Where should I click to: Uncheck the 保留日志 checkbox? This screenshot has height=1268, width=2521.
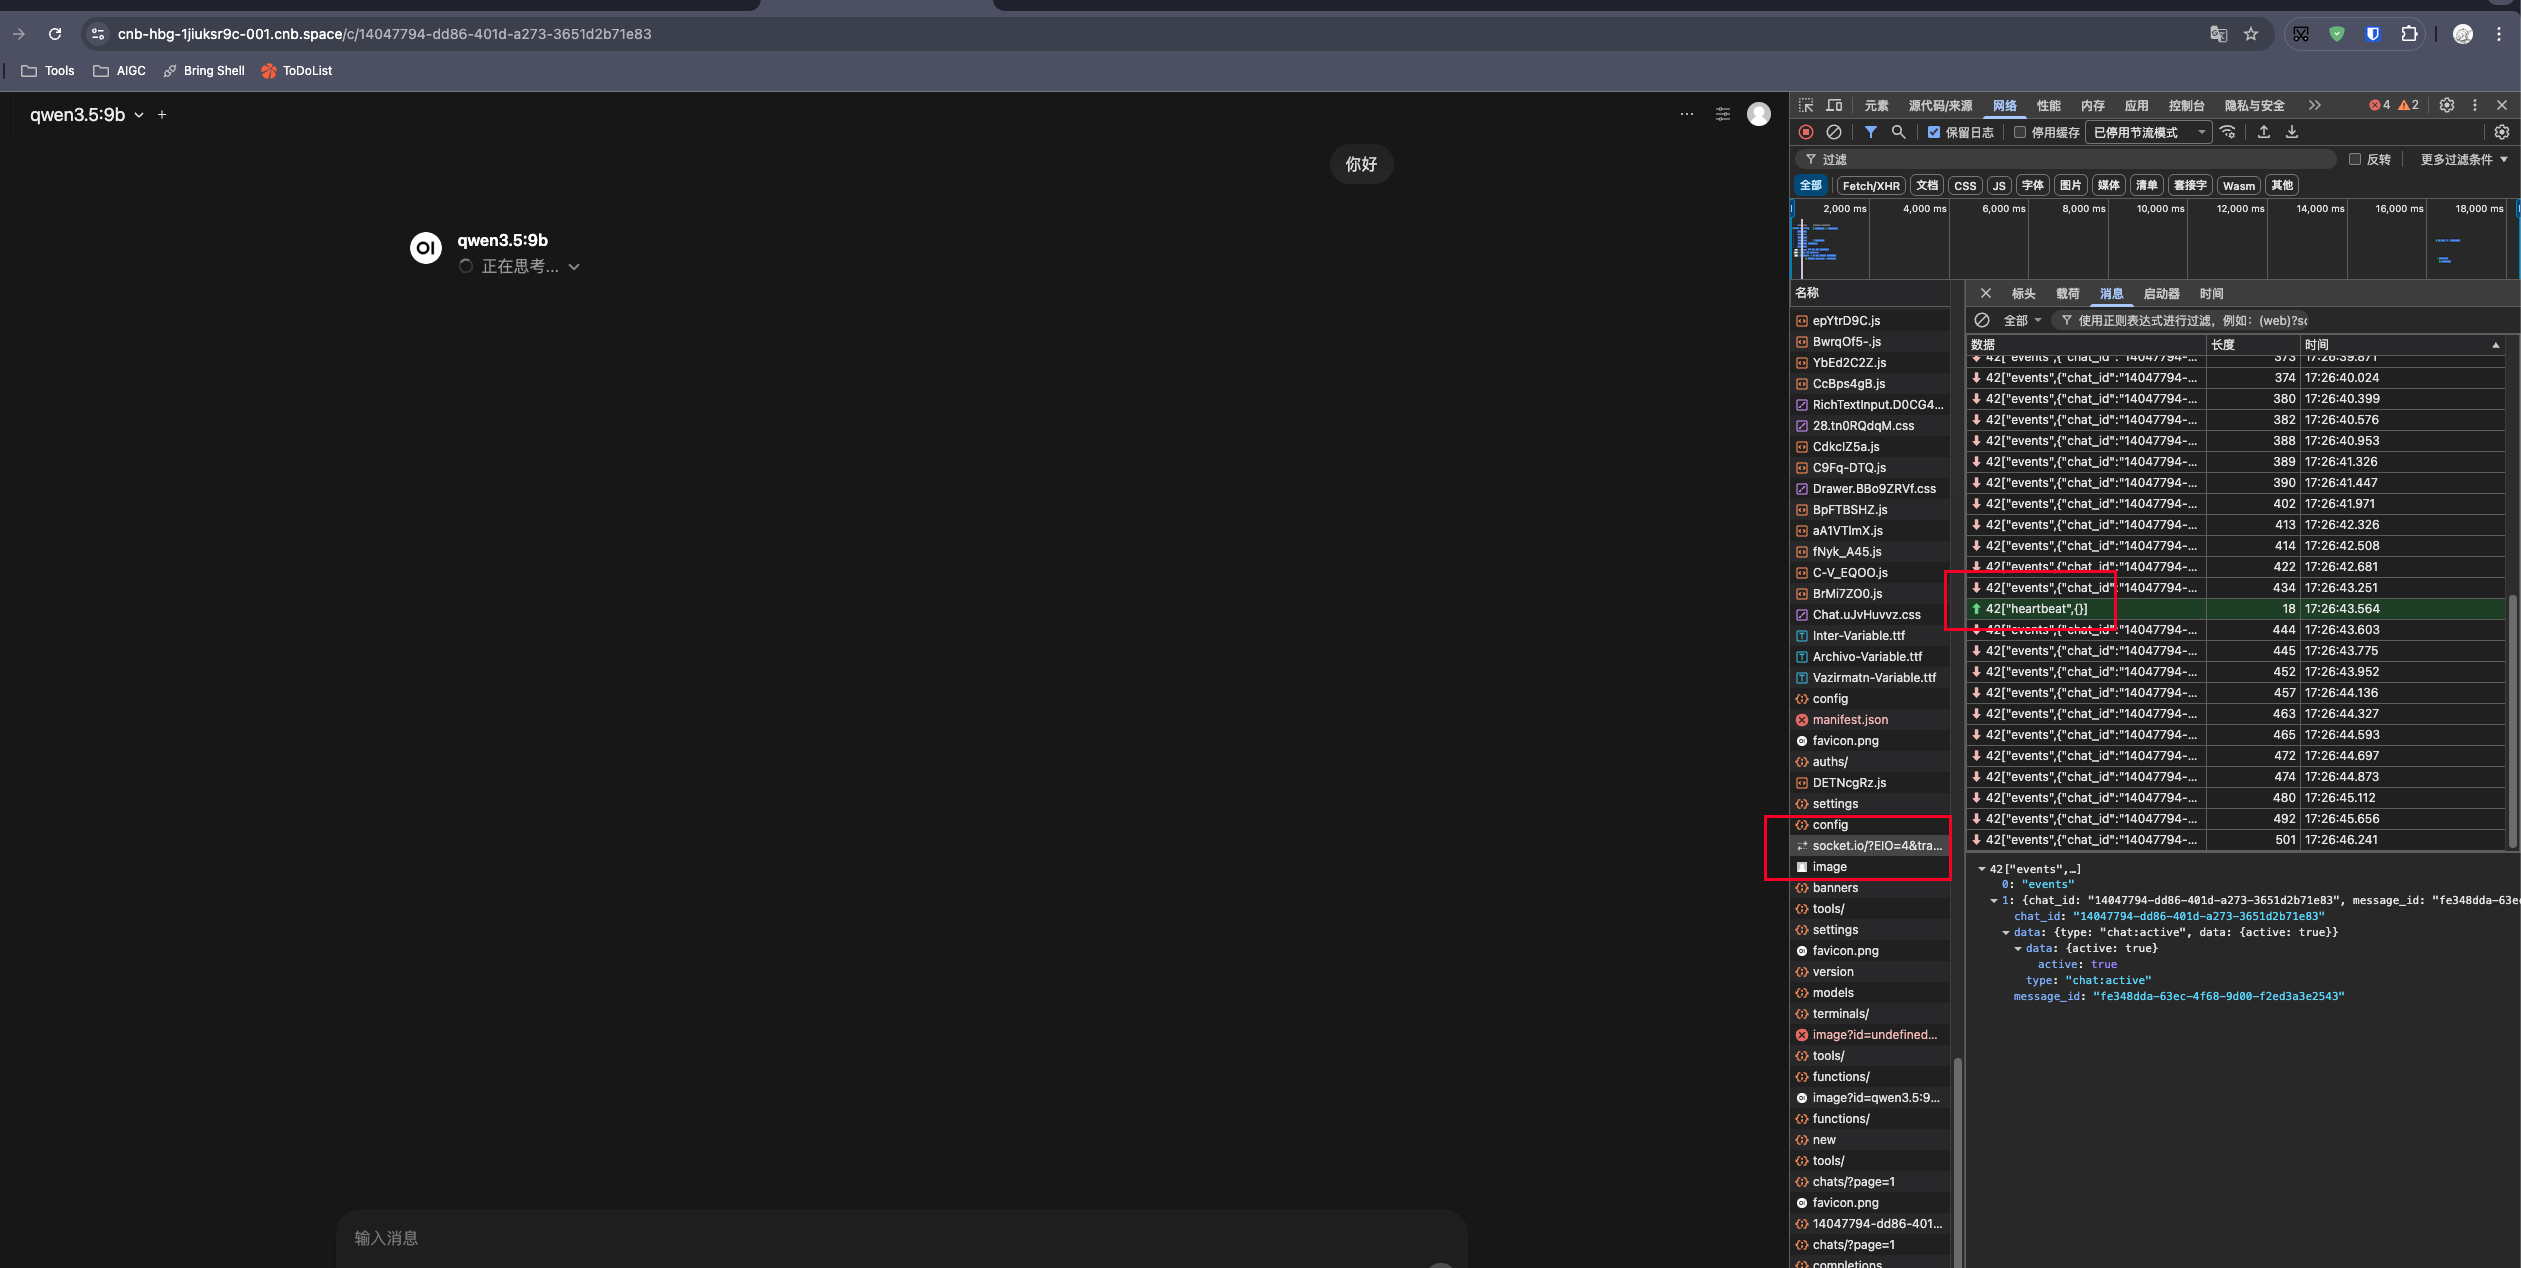[1934, 132]
